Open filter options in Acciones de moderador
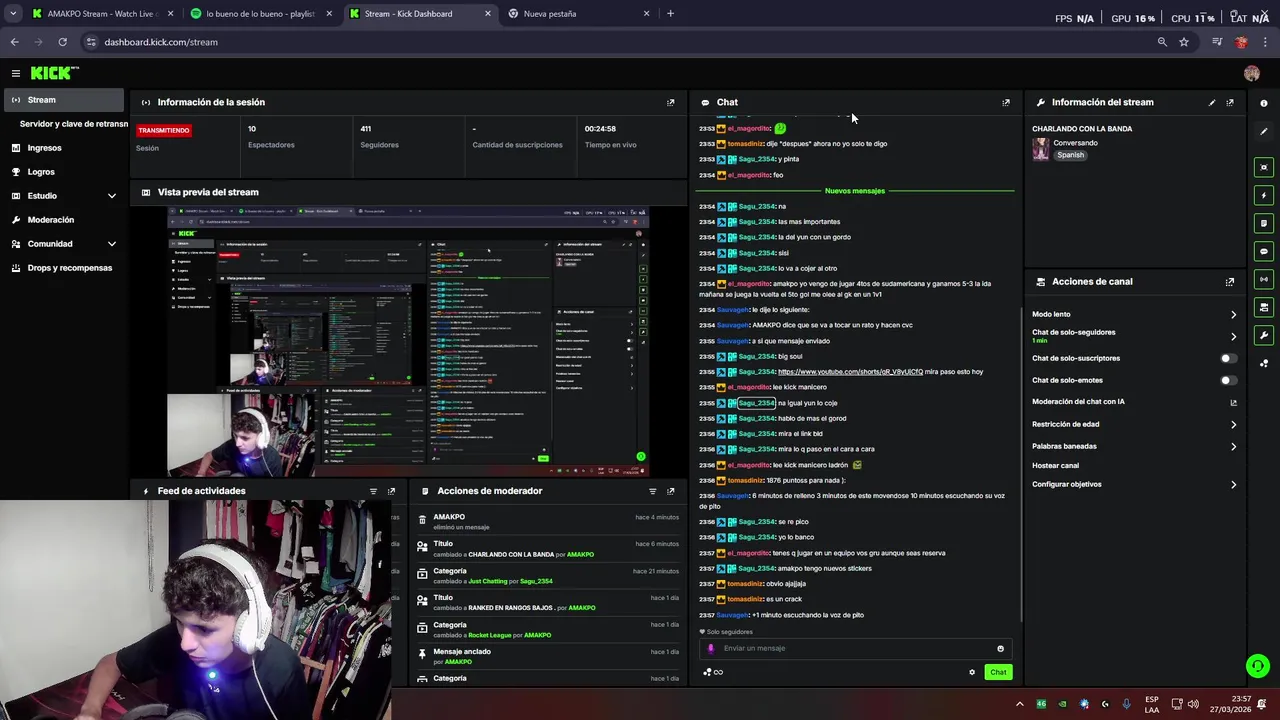Image resolution: width=1280 pixels, height=720 pixels. point(652,491)
